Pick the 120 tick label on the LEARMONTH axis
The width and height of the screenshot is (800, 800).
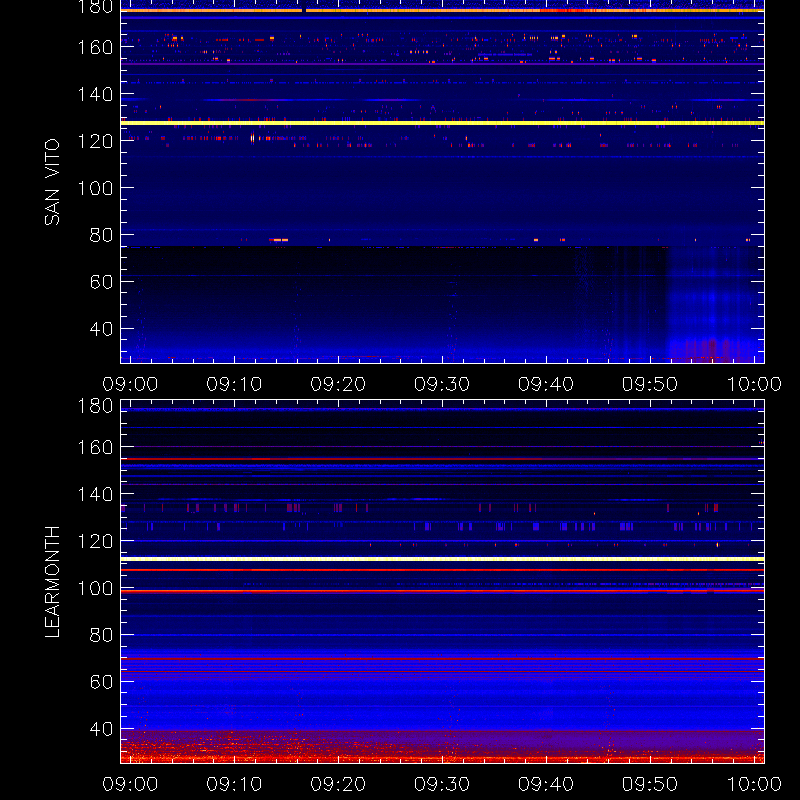tap(95, 541)
